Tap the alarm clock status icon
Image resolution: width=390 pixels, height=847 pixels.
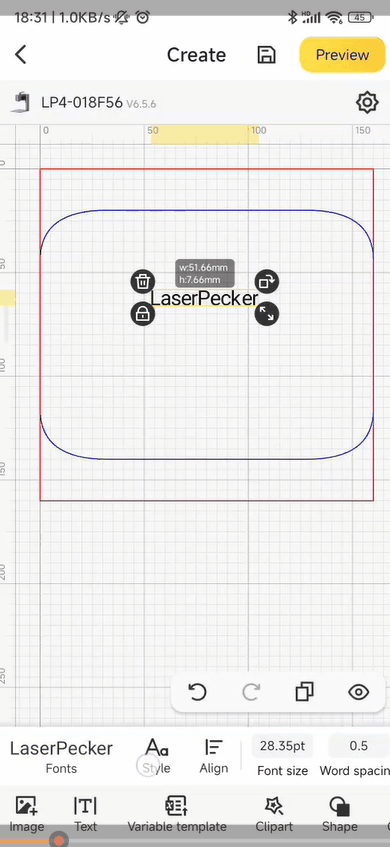pyautogui.click(x=143, y=17)
